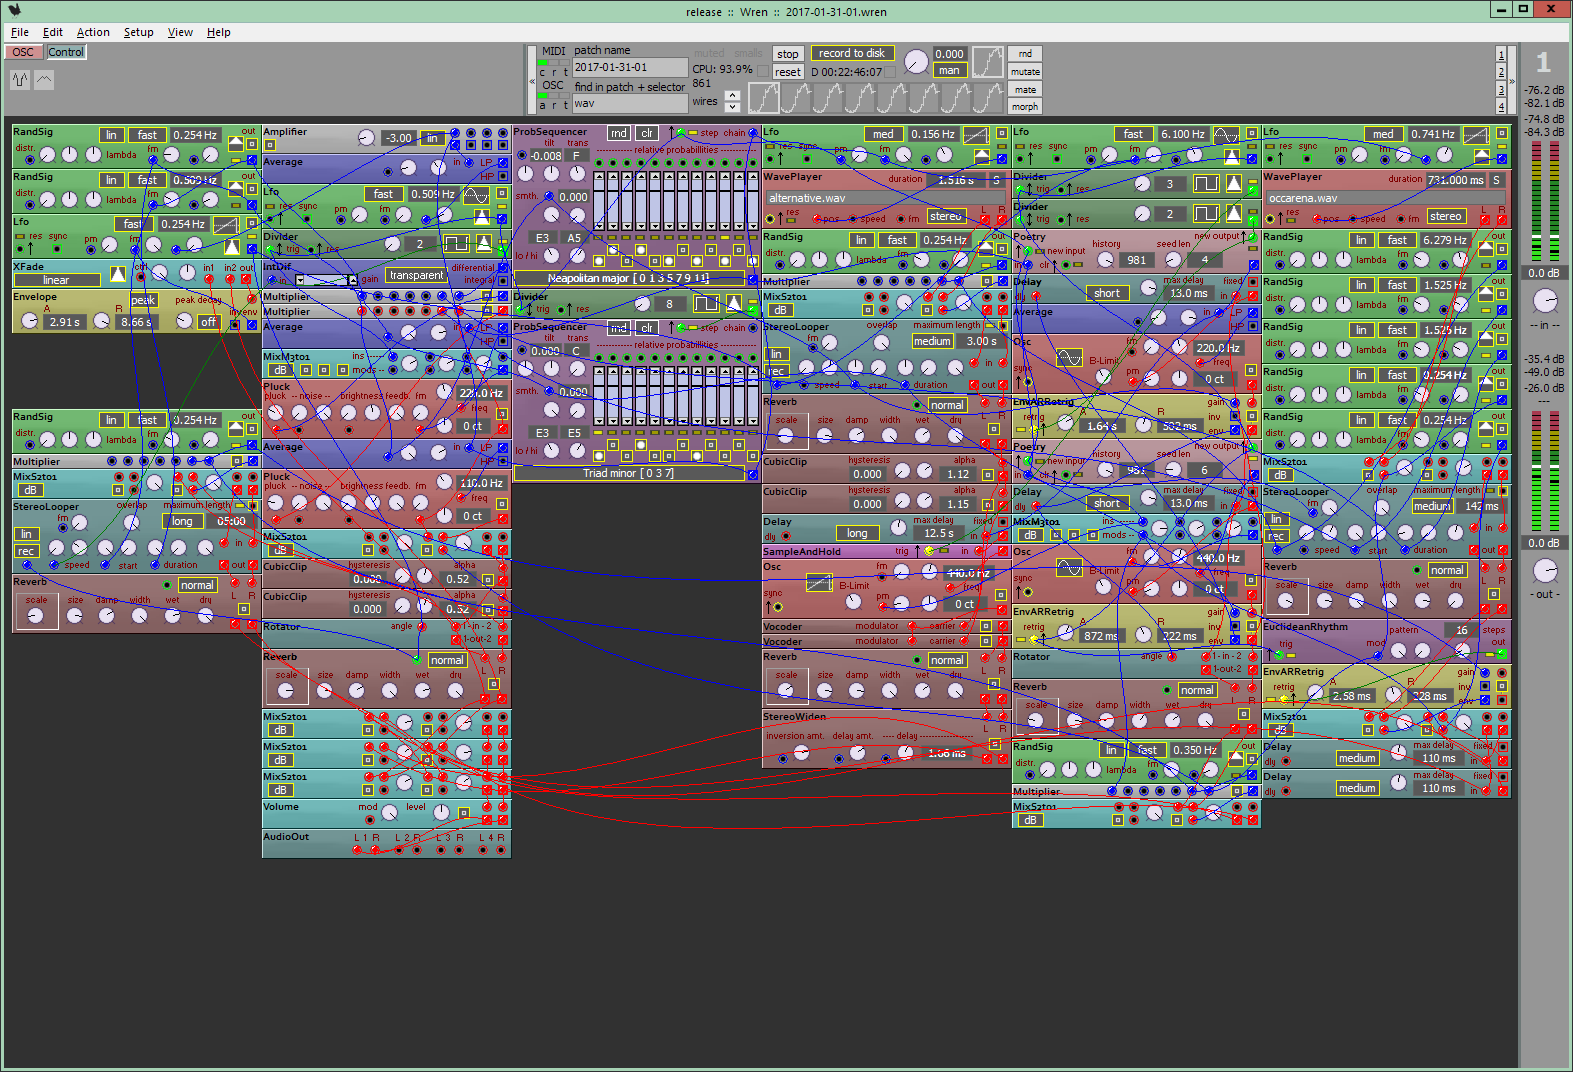Open Triad minor scale selector

pyautogui.click(x=629, y=473)
